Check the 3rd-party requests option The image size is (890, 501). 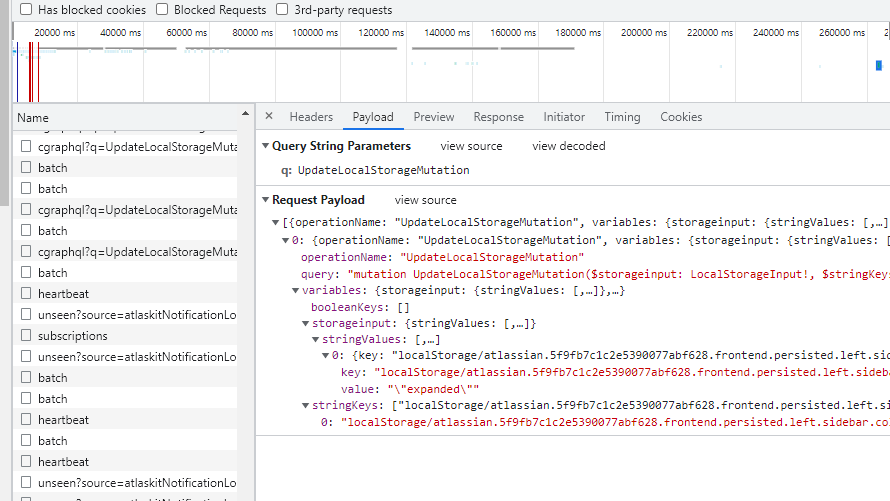coord(282,10)
